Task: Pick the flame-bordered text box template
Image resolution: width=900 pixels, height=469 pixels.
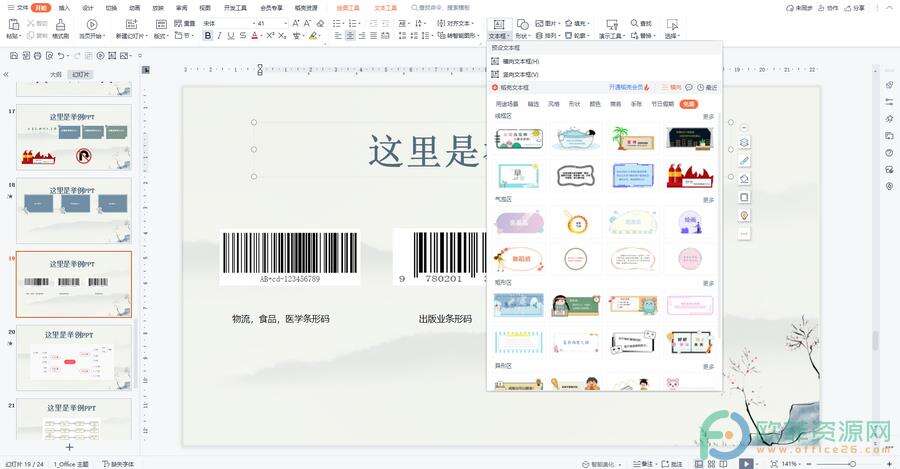Action: click(689, 176)
